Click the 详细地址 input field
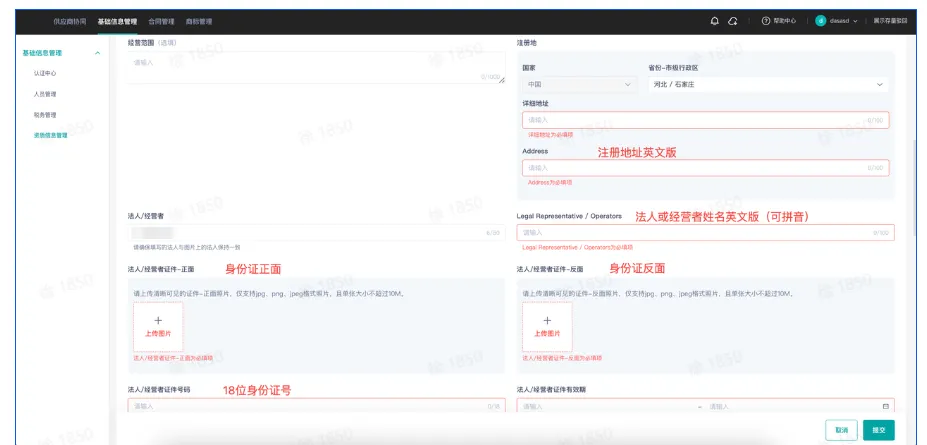This screenshot has width=927, height=445. (705, 120)
